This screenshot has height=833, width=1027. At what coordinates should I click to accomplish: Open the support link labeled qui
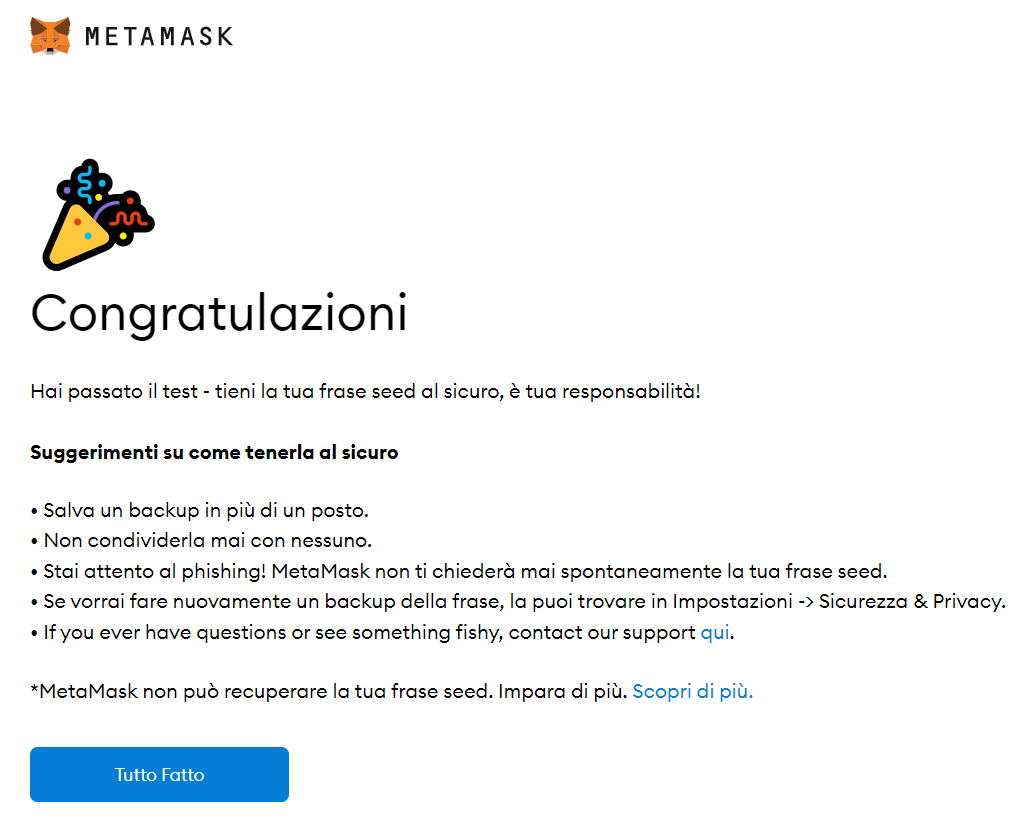click(715, 633)
